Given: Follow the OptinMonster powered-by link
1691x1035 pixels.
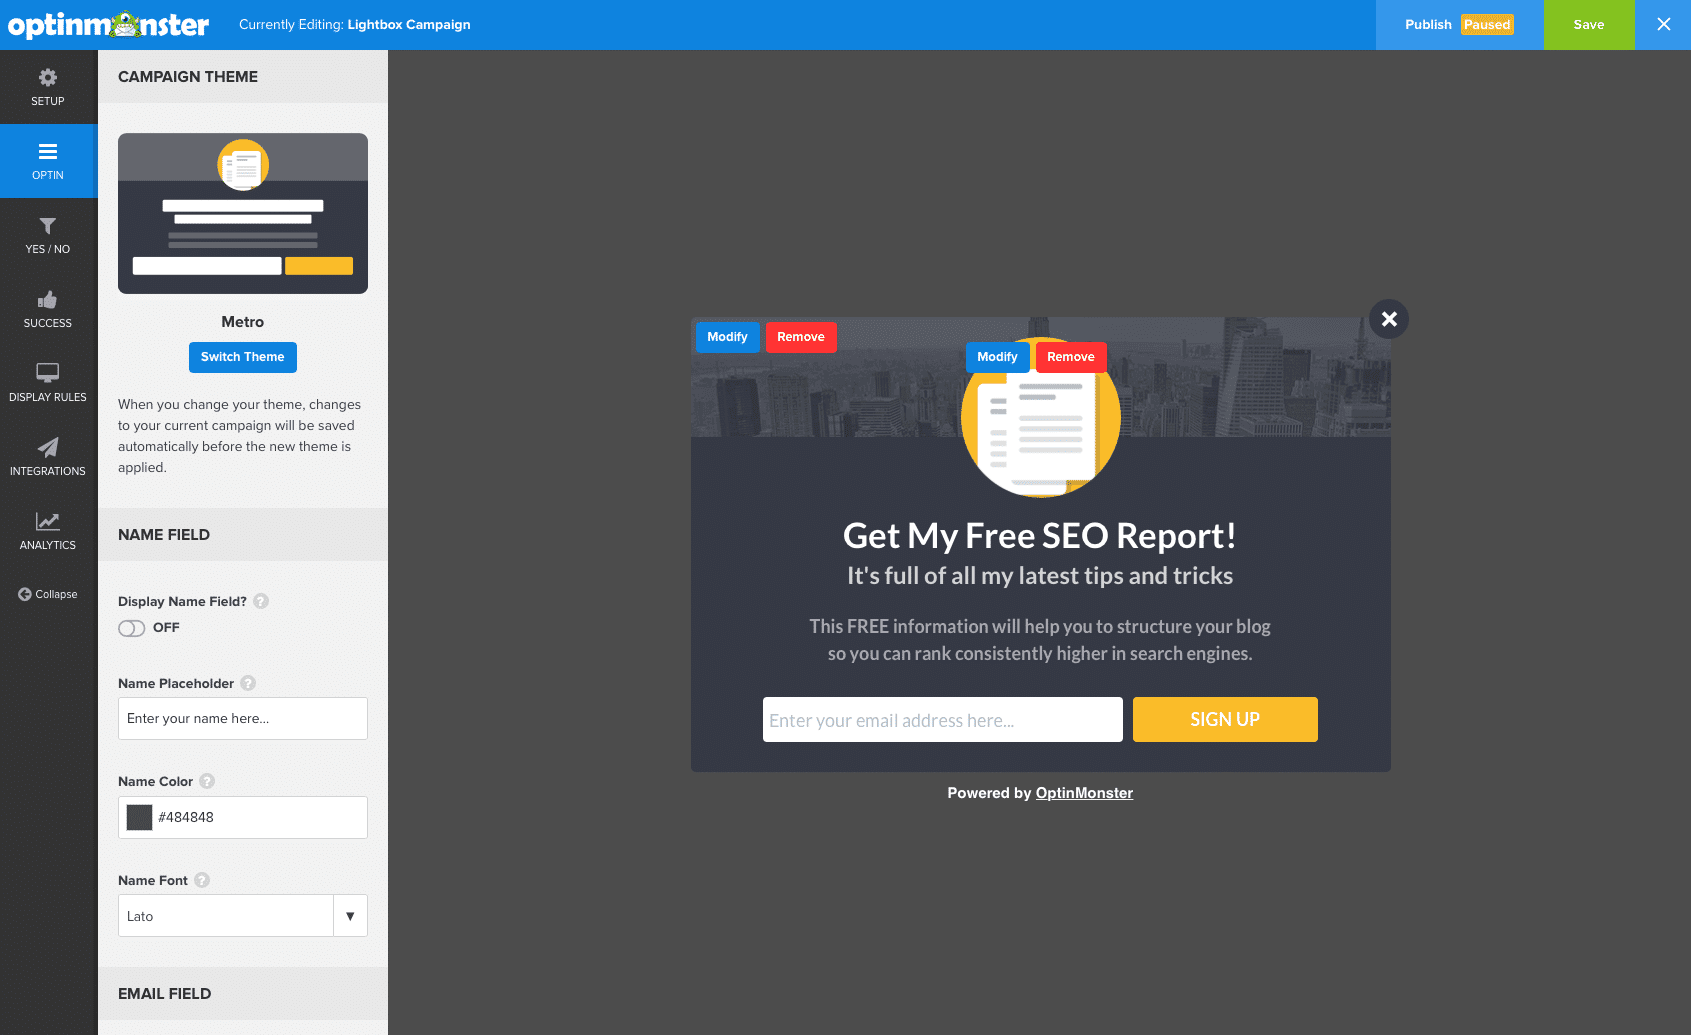Looking at the screenshot, I should tap(1084, 793).
